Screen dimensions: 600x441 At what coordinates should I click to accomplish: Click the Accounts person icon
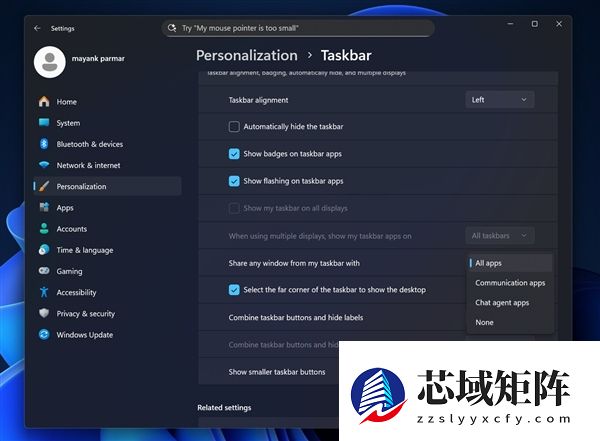(x=44, y=229)
